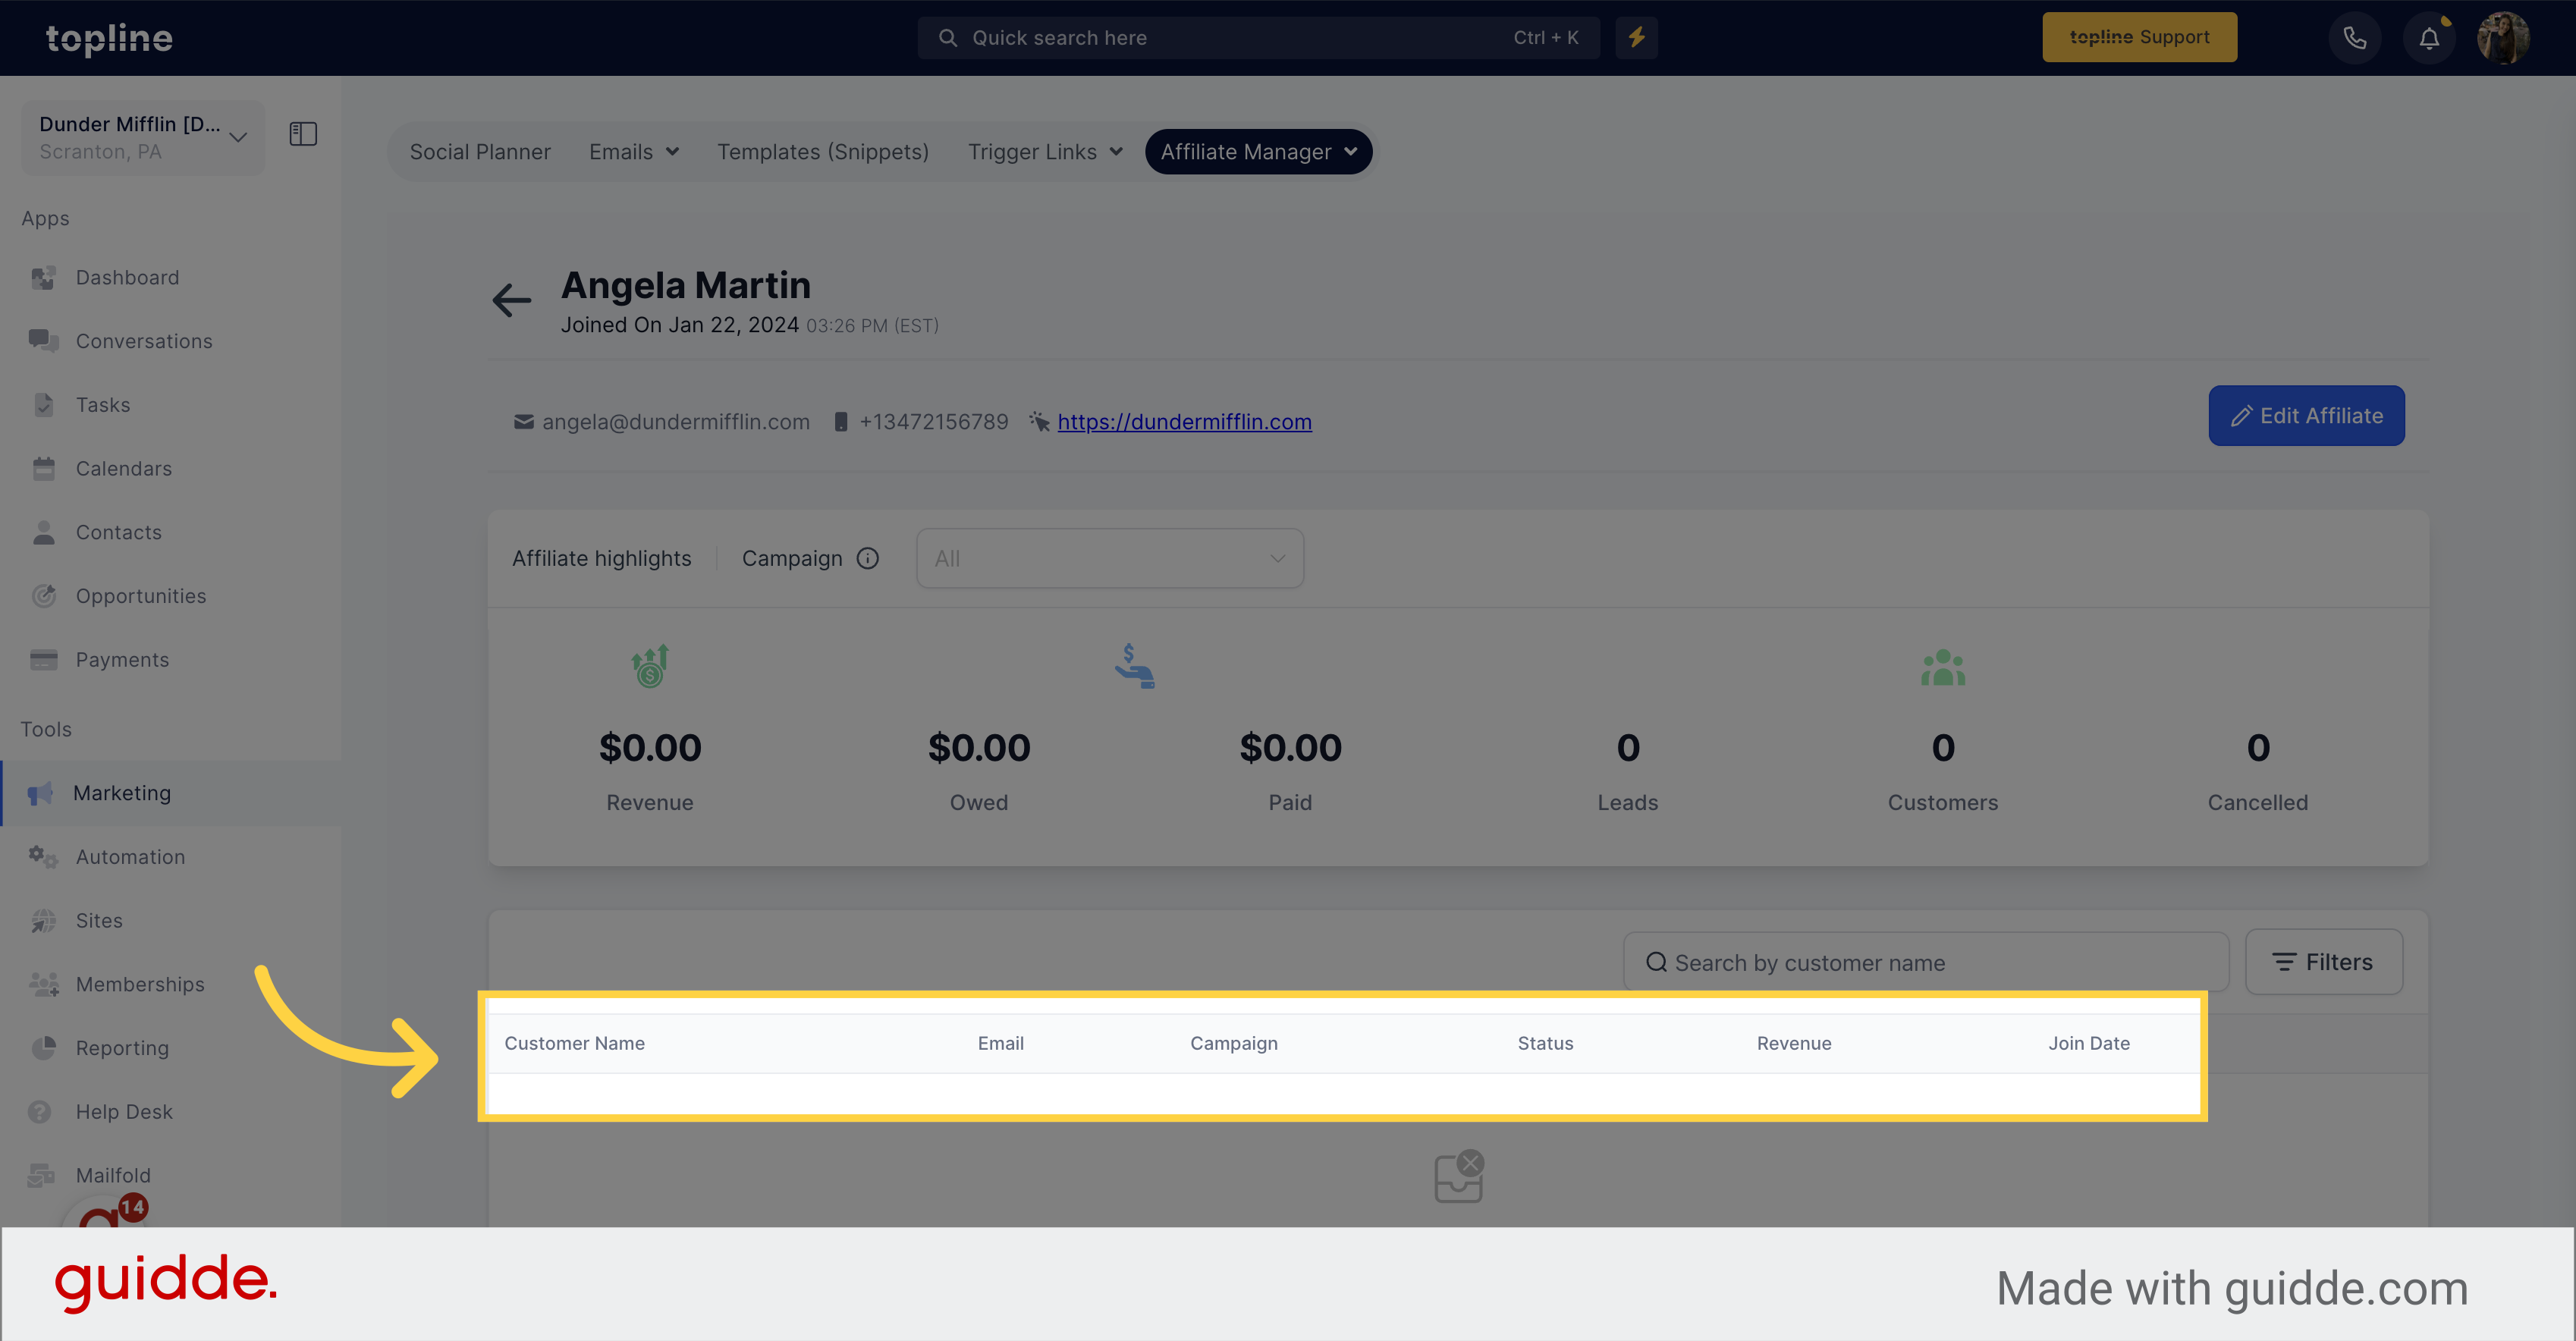Click the Leads count
This screenshot has width=2576, height=1341.
pyautogui.click(x=1627, y=748)
